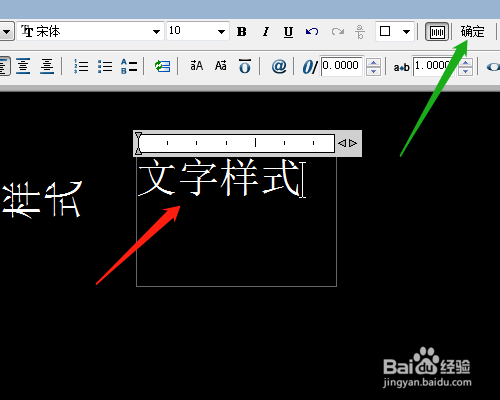This screenshot has height=400, width=500.
Task: Click inside the 文字样式 text
Action: [219, 177]
